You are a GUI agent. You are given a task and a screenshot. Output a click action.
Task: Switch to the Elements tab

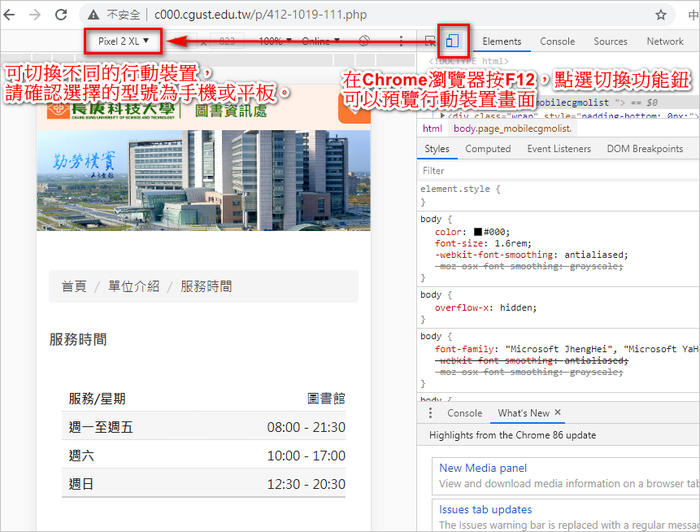[x=501, y=41]
